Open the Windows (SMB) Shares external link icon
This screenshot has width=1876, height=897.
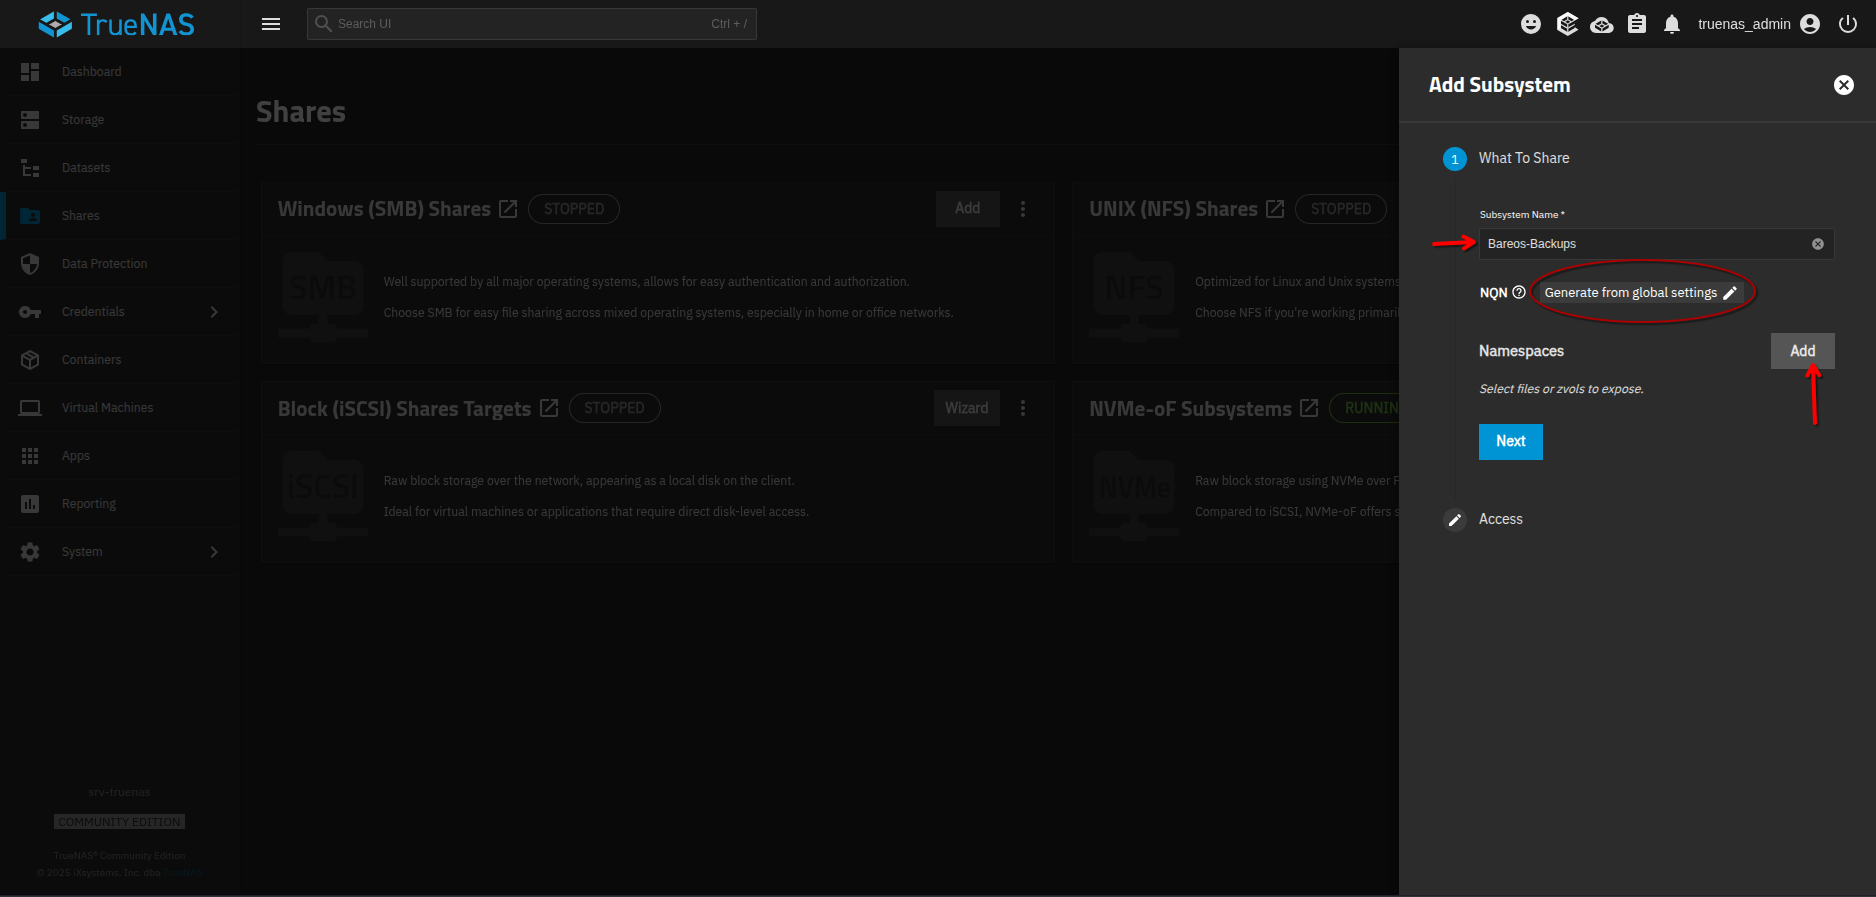[508, 209]
